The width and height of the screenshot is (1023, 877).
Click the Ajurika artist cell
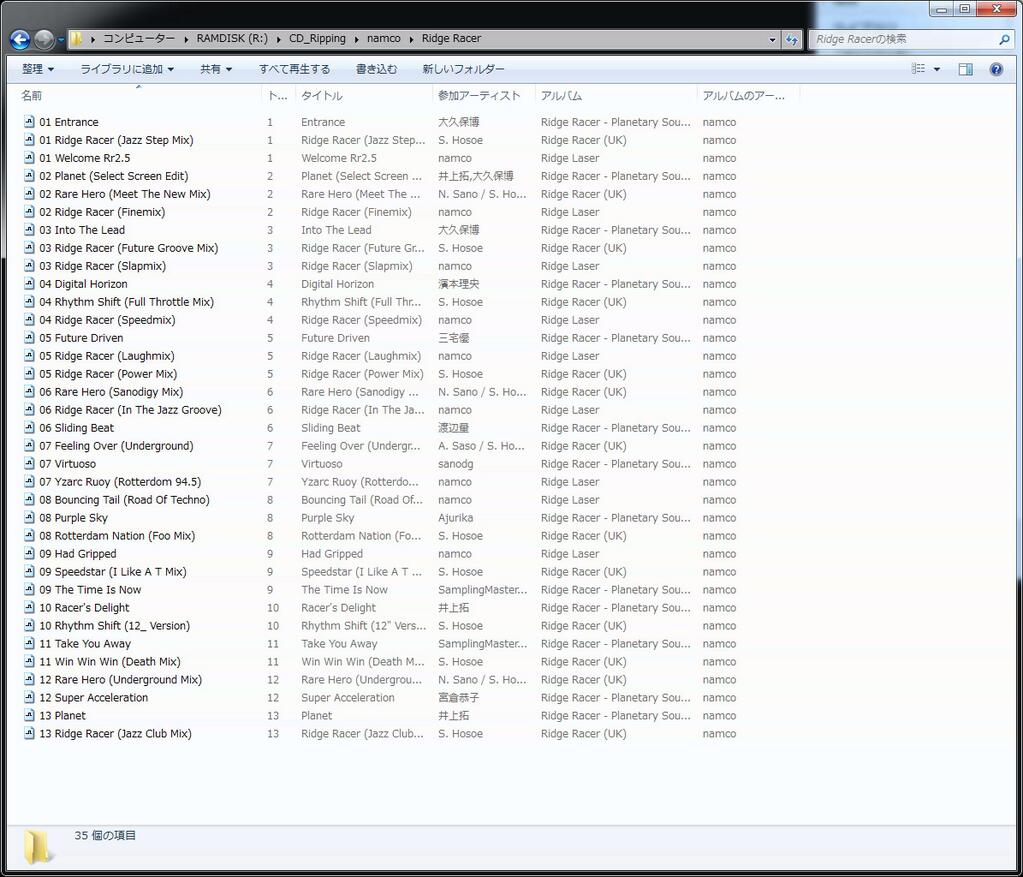pyautogui.click(x=455, y=517)
